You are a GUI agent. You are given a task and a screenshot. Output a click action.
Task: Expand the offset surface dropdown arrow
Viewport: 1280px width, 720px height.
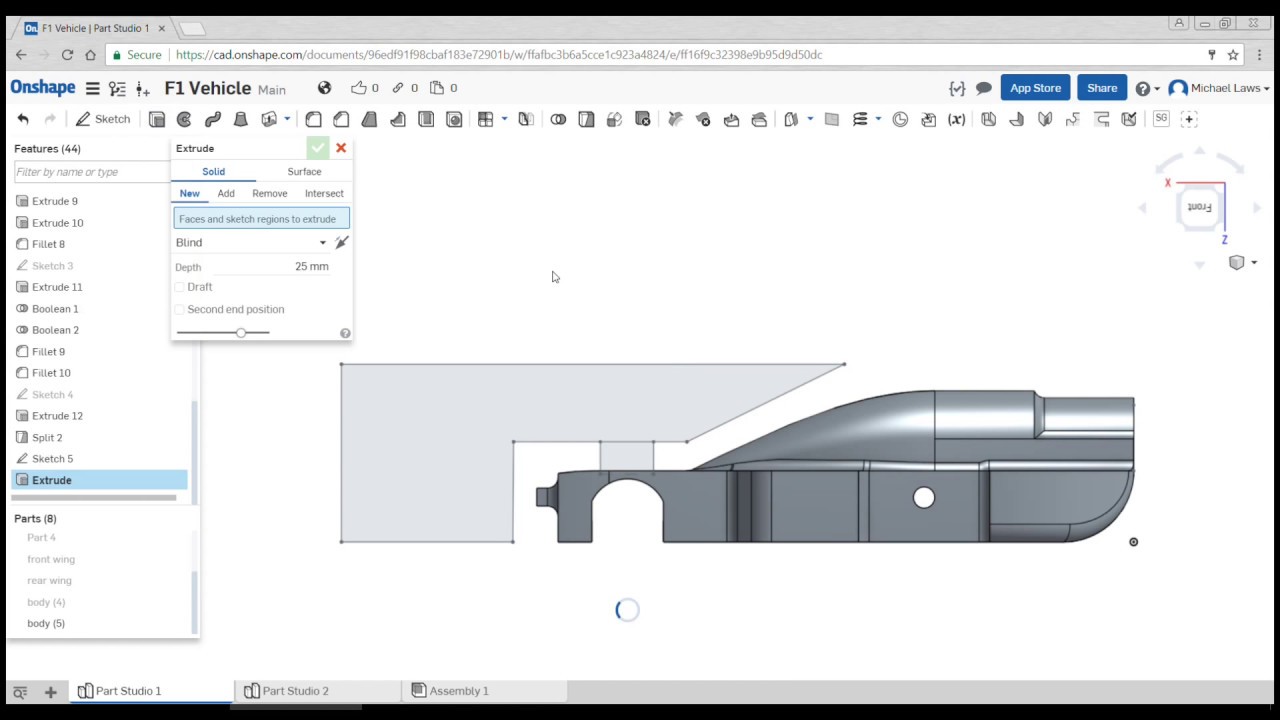[810, 119]
